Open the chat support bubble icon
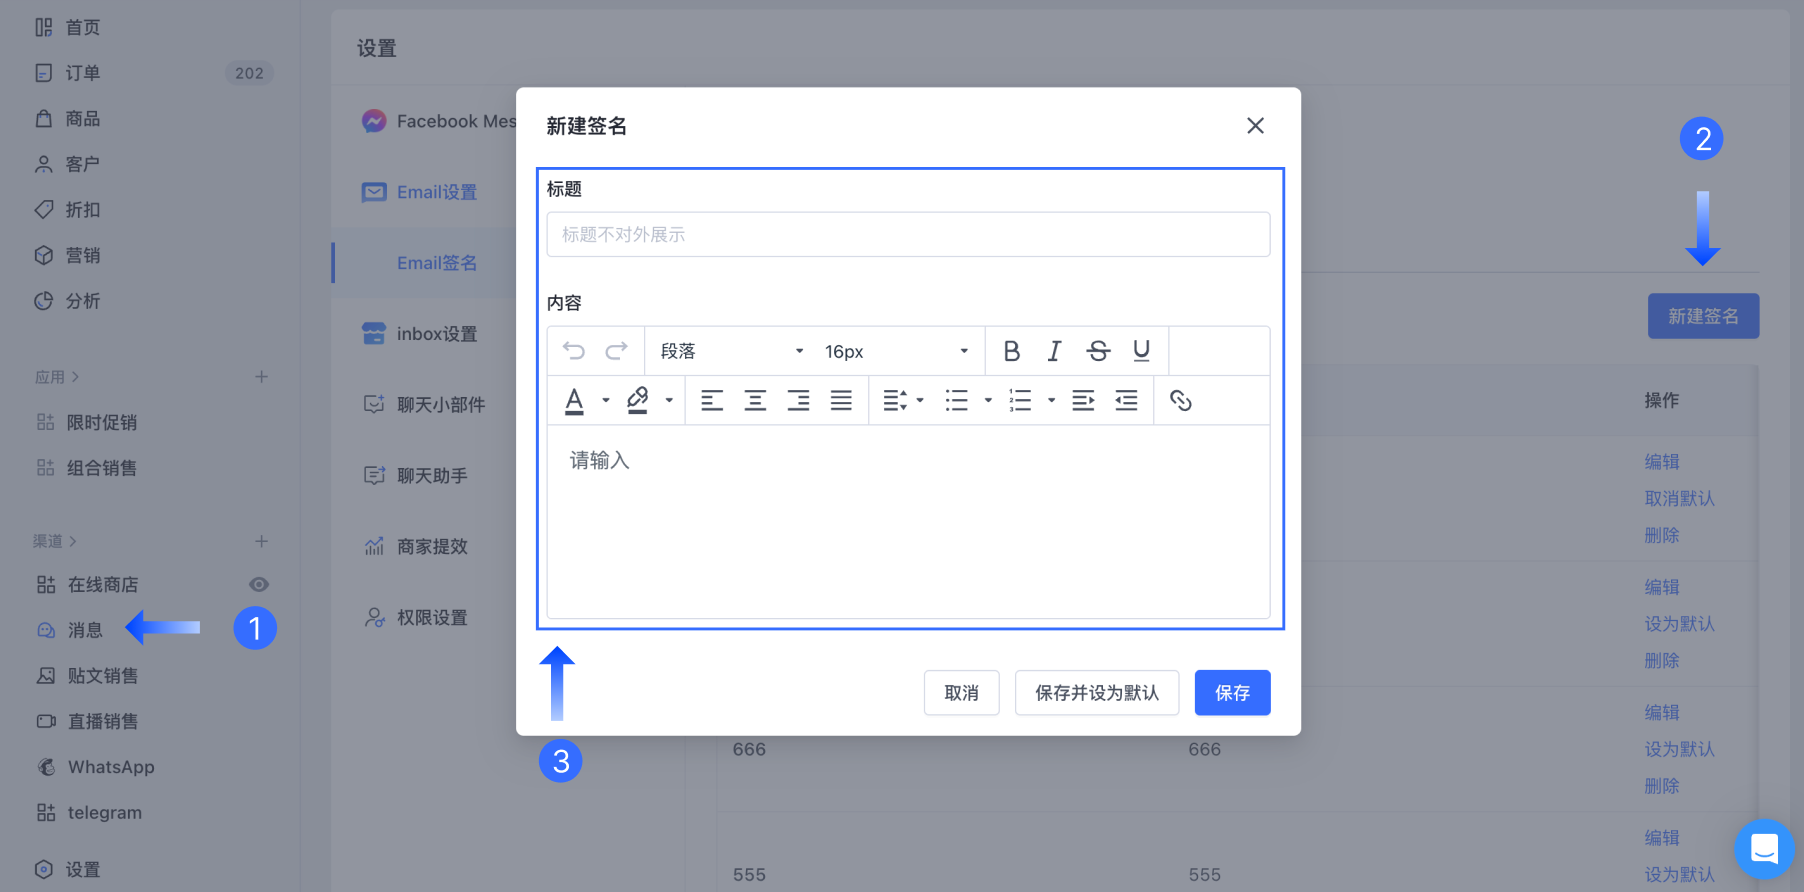 (1765, 849)
